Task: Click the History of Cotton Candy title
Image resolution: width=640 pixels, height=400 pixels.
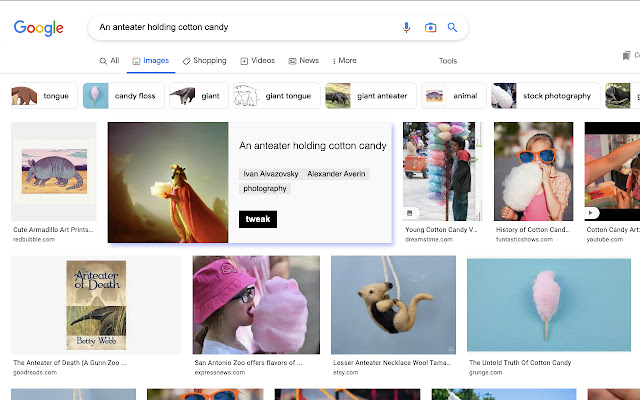Action: point(533,230)
